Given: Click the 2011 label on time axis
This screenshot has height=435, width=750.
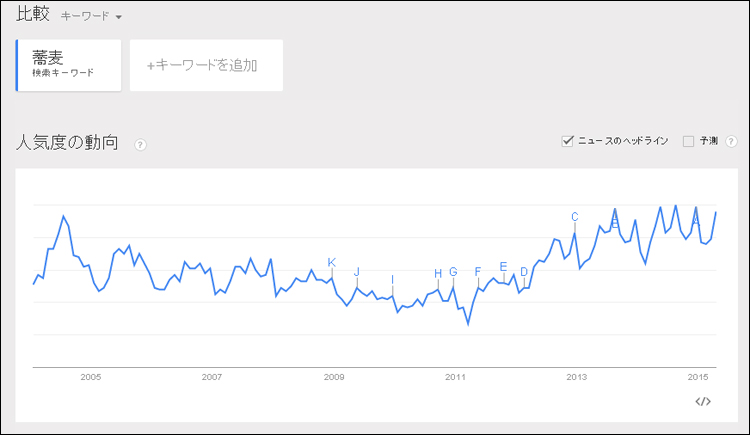Looking at the screenshot, I should [455, 377].
